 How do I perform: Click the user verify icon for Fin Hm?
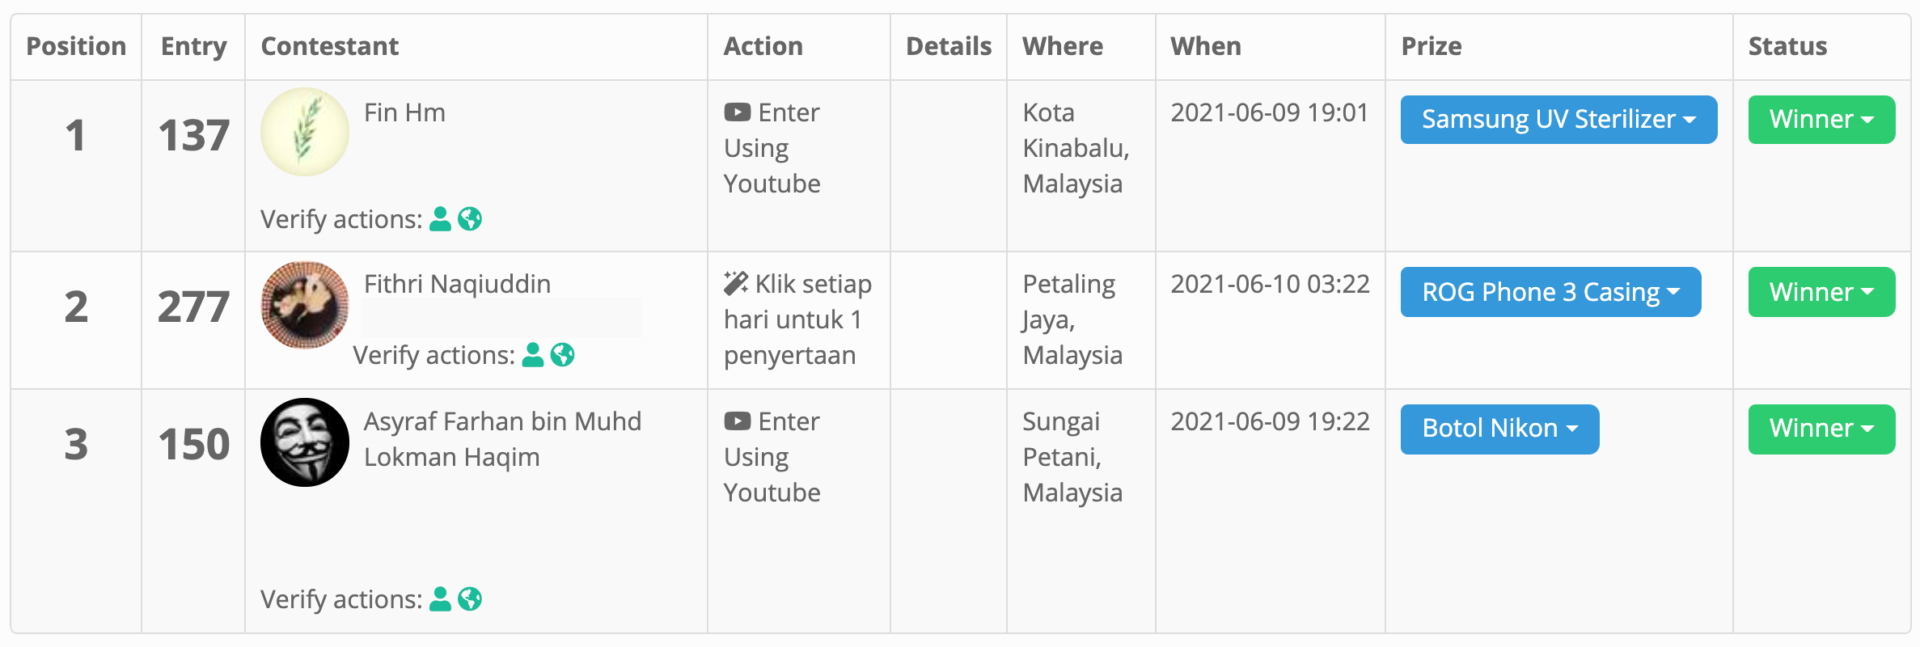(440, 219)
